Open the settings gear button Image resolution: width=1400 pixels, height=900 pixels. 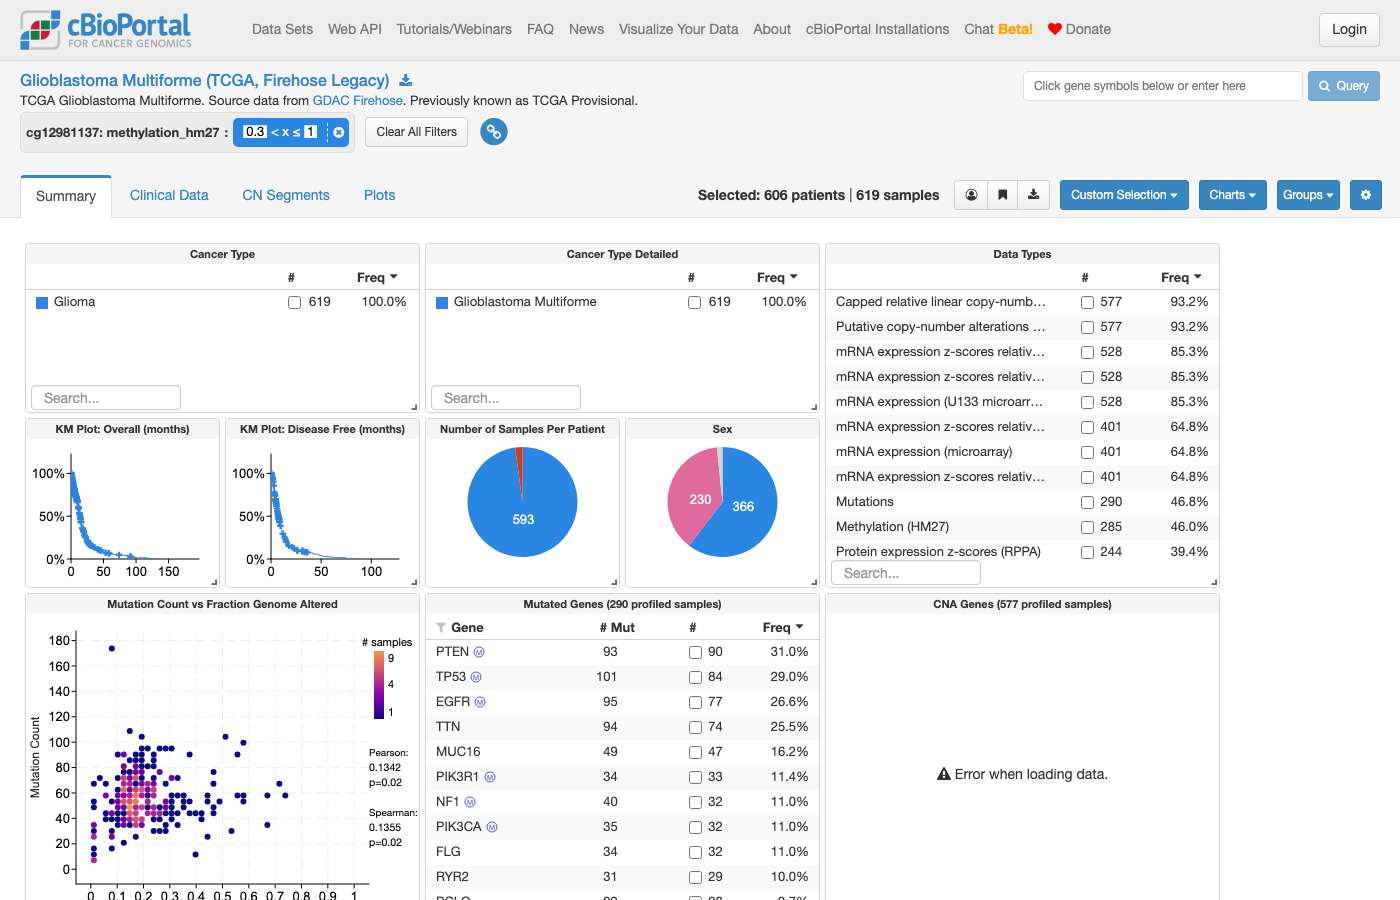[1366, 195]
